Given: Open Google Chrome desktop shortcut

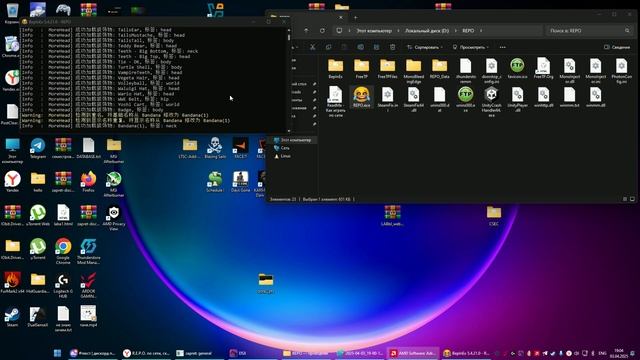Looking at the screenshot, I should 63,251.
